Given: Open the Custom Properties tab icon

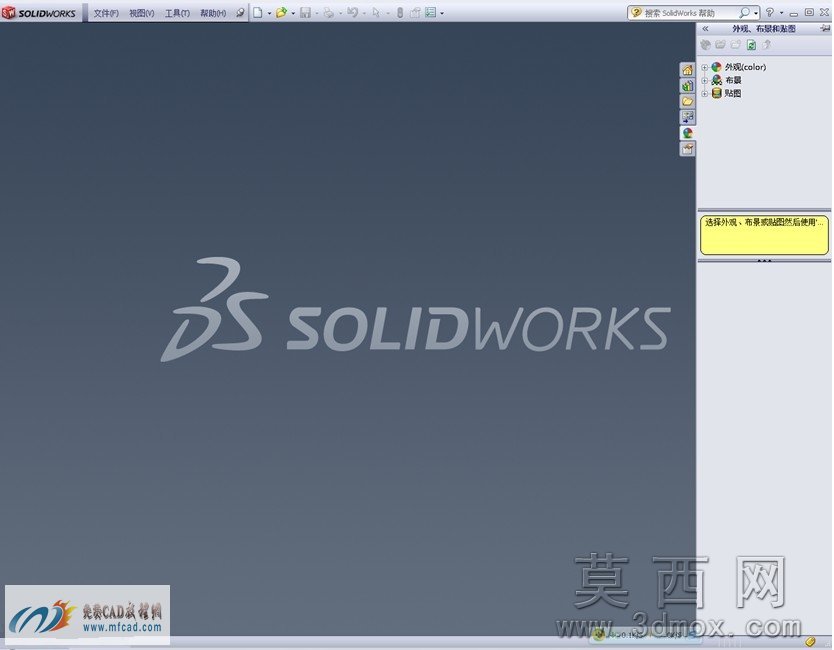Looking at the screenshot, I should pyautogui.click(x=688, y=149).
